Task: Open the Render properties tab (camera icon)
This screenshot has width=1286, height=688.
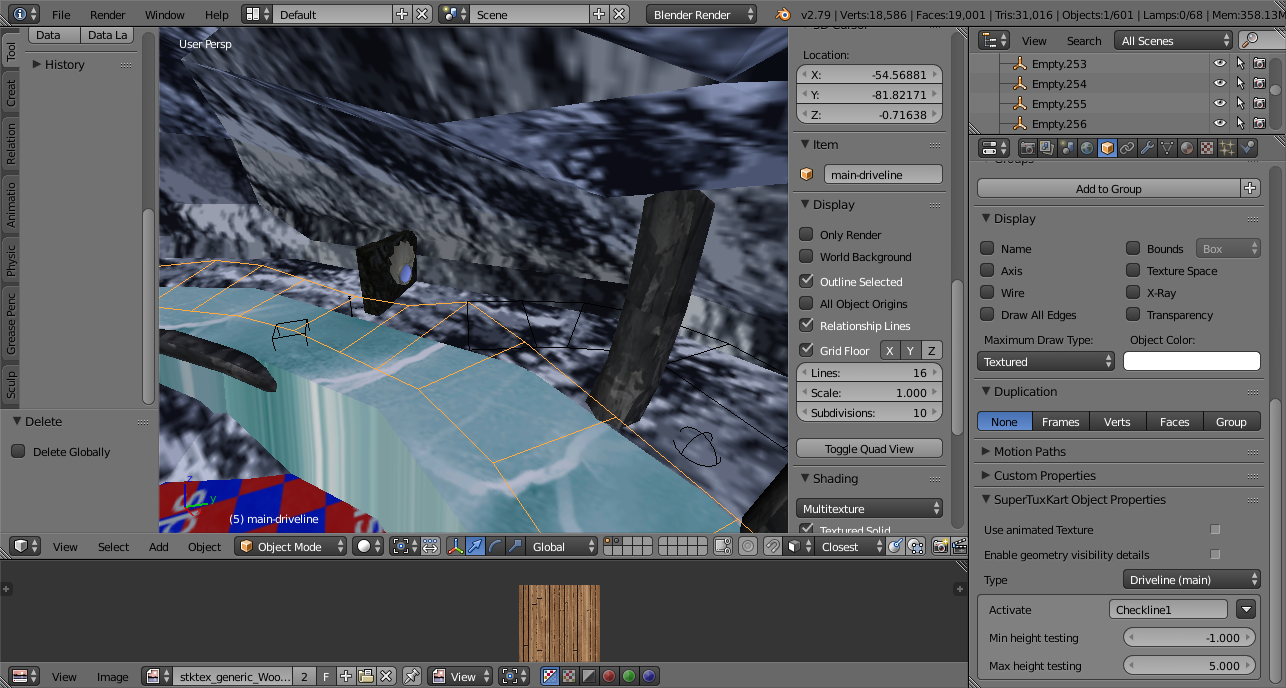Action: [1027, 148]
